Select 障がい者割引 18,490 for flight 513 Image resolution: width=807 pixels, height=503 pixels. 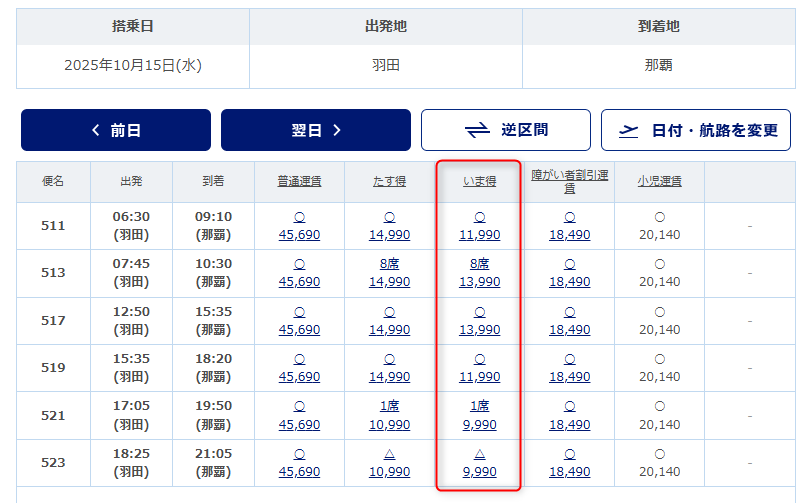[570, 282]
